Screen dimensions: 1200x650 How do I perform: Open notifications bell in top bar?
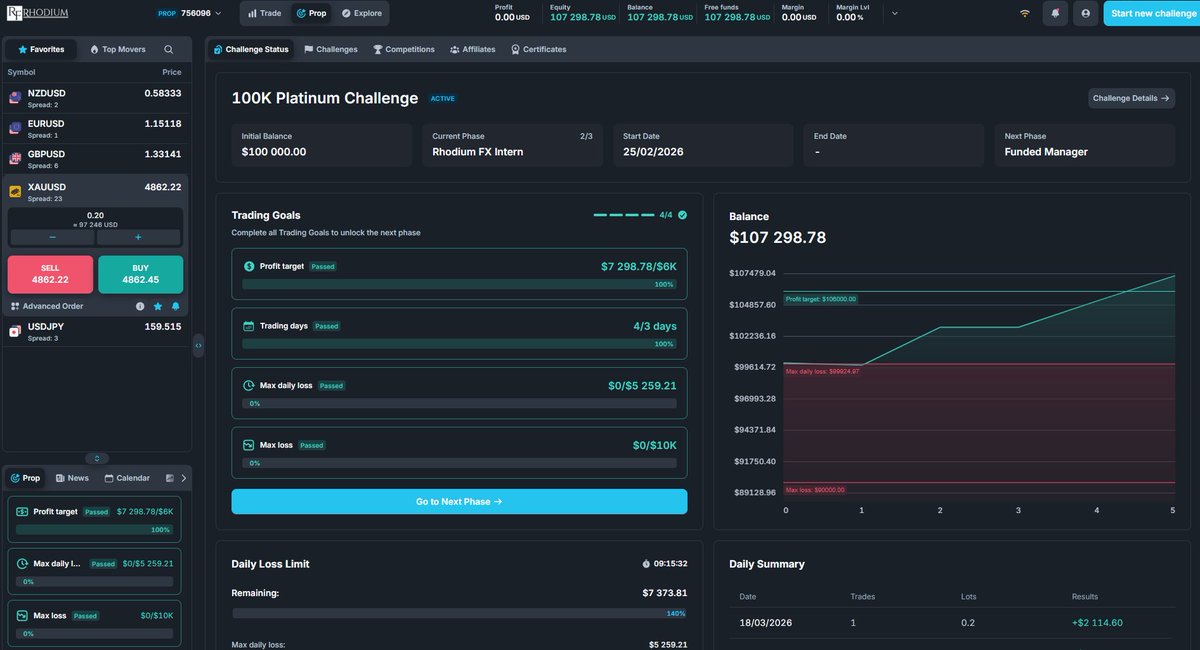[x=1055, y=13]
